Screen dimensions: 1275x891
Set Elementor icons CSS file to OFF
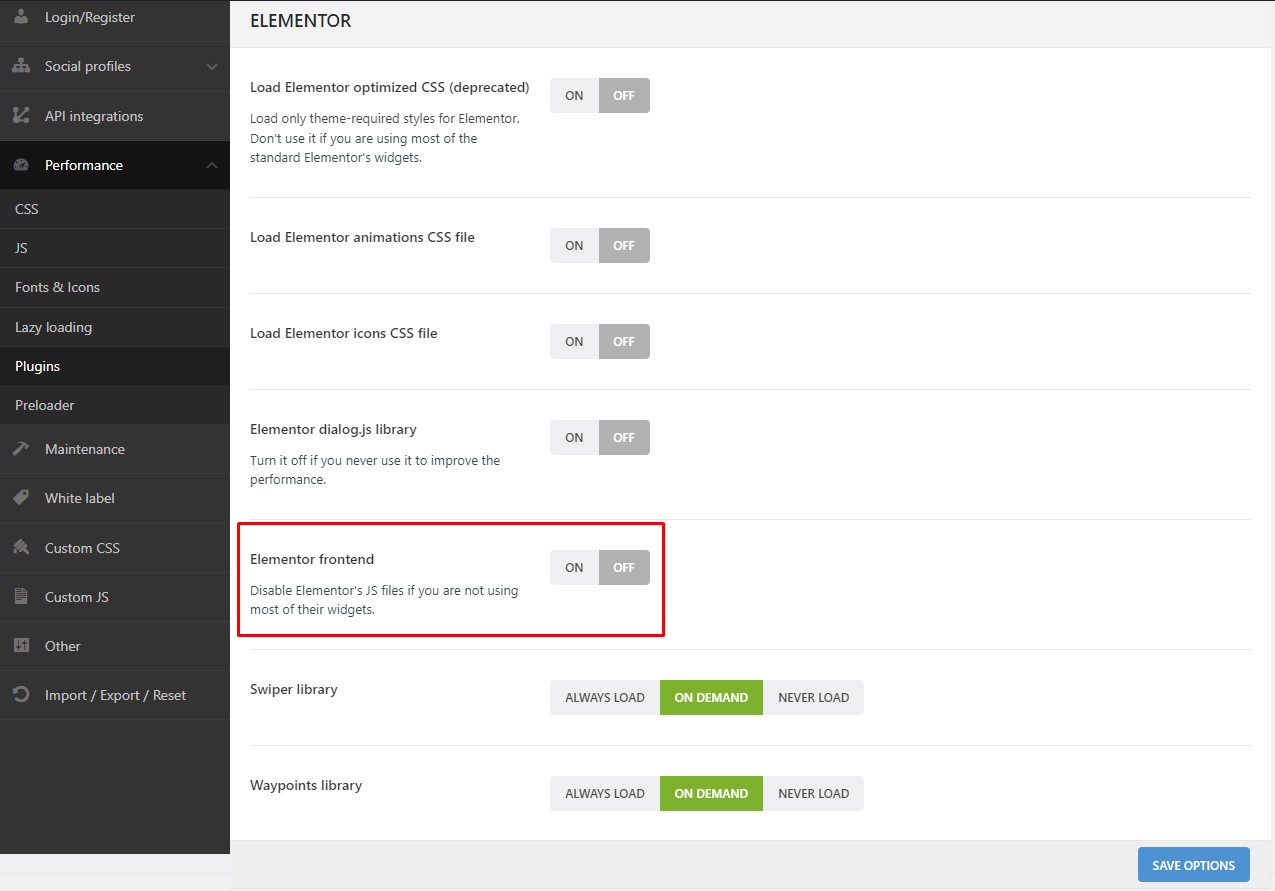tap(624, 342)
